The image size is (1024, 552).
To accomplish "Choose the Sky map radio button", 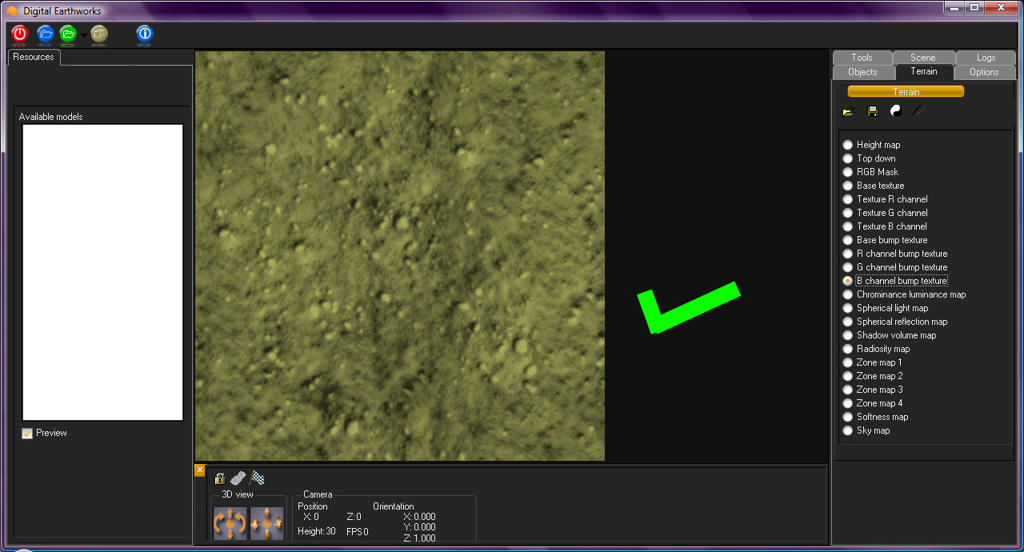I will click(x=848, y=431).
